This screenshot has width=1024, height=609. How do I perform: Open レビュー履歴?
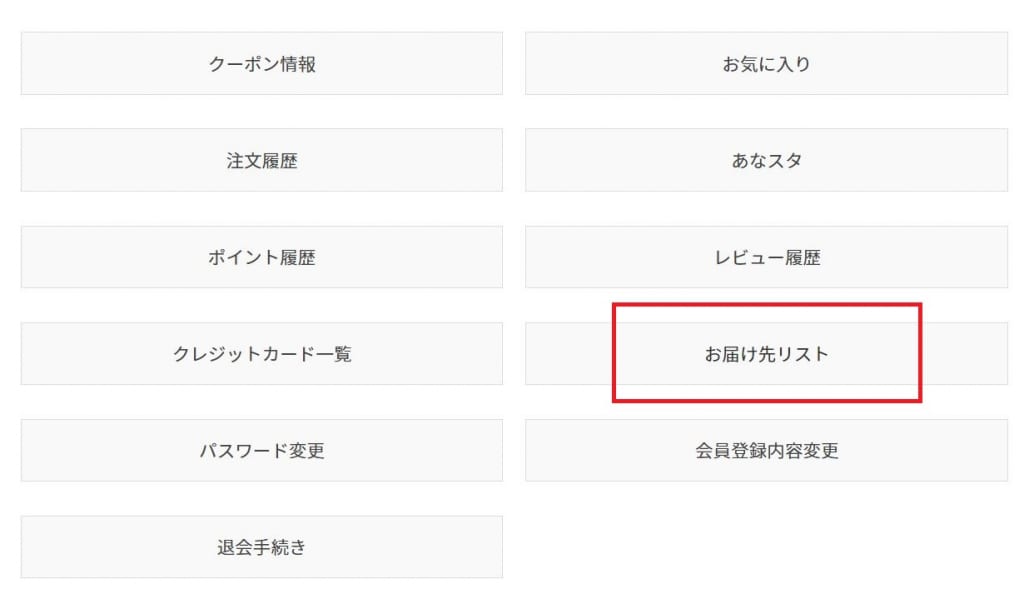(766, 257)
